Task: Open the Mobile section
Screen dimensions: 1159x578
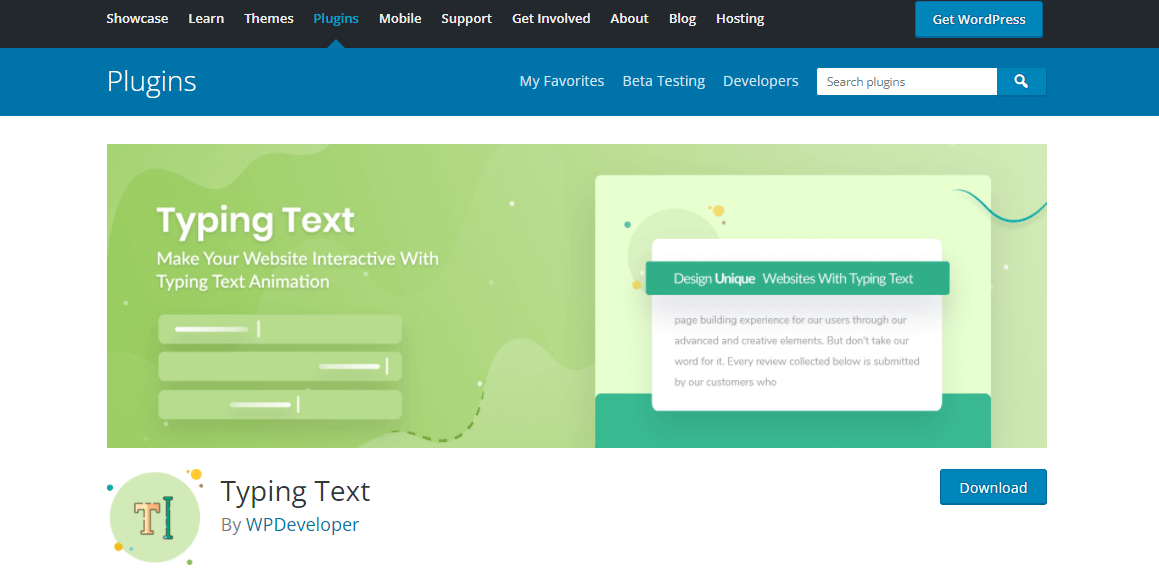Action: 400,18
